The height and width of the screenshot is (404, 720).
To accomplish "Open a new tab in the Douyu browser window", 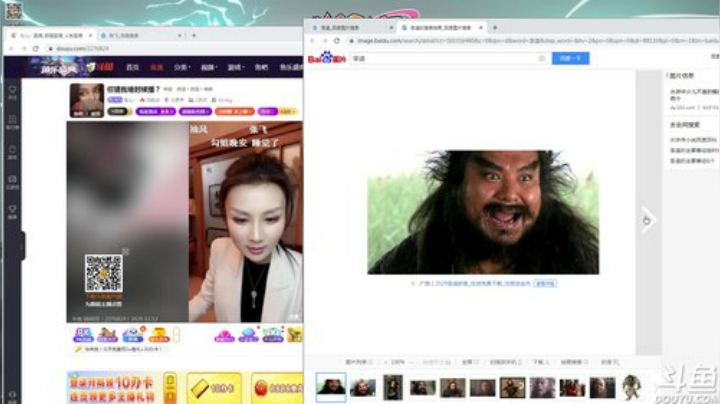I will 194,35.
